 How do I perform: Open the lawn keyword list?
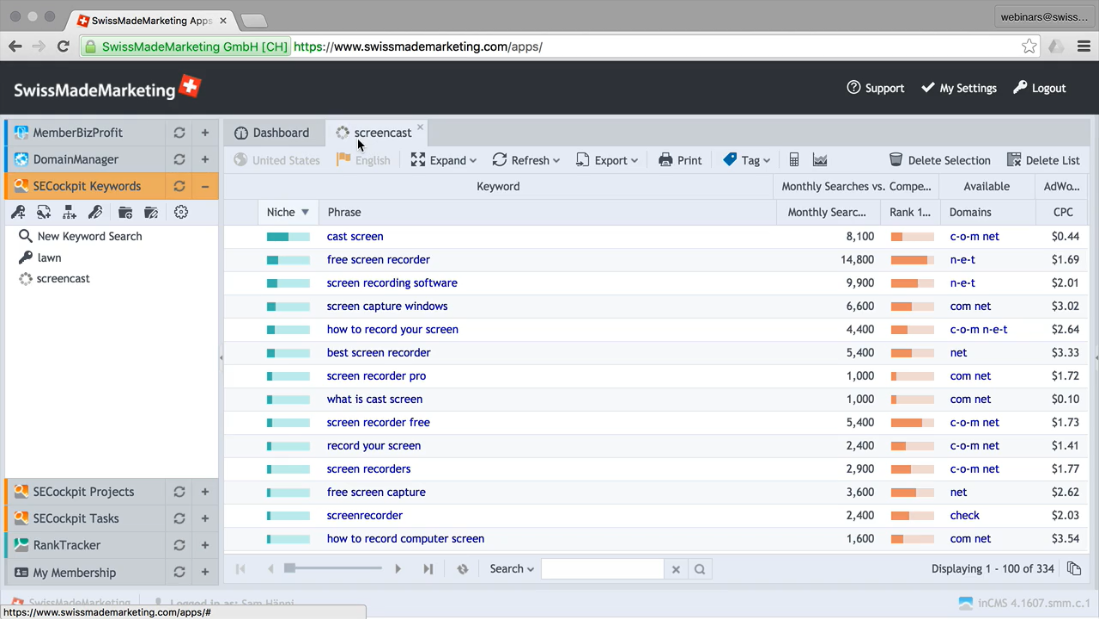49,257
